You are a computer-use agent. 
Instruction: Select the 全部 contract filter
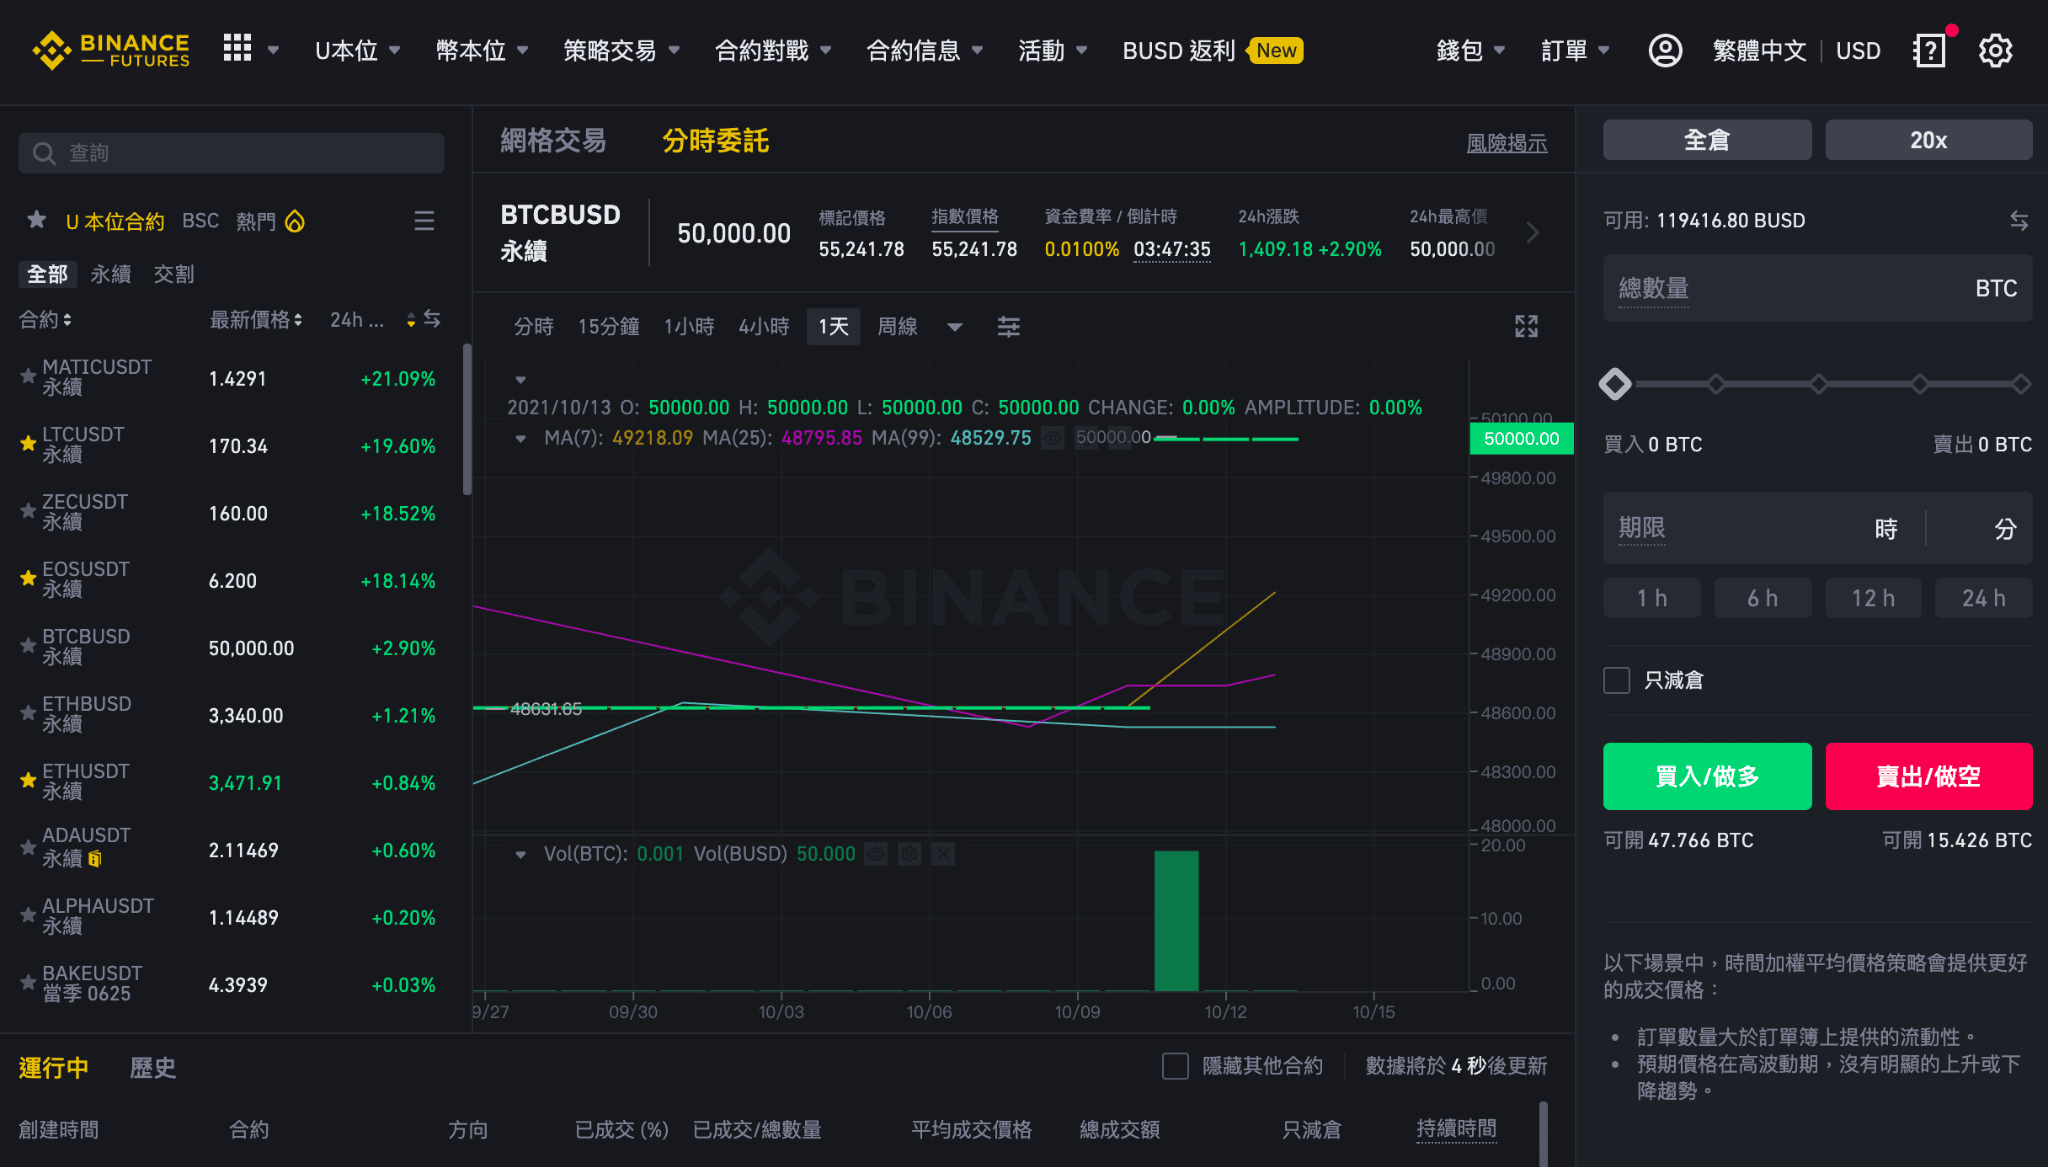tap(47, 274)
